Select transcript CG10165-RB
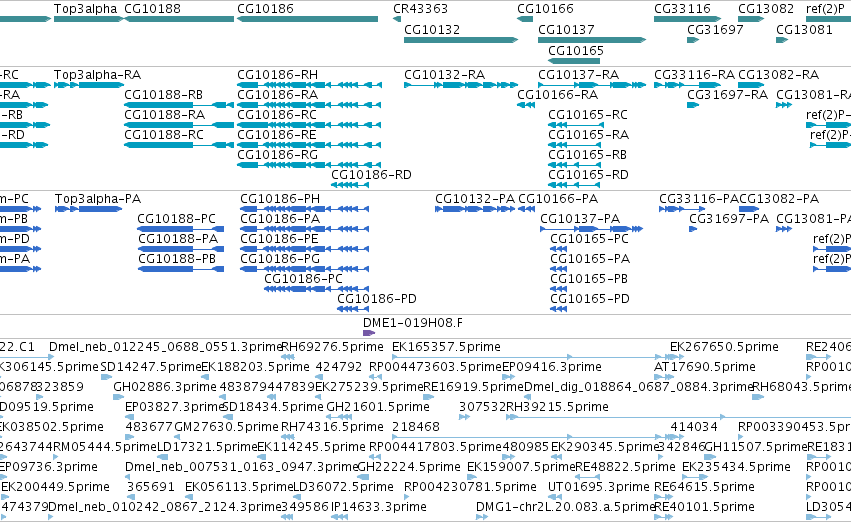Image resolution: width=851 pixels, height=522 pixels. [x=587, y=155]
